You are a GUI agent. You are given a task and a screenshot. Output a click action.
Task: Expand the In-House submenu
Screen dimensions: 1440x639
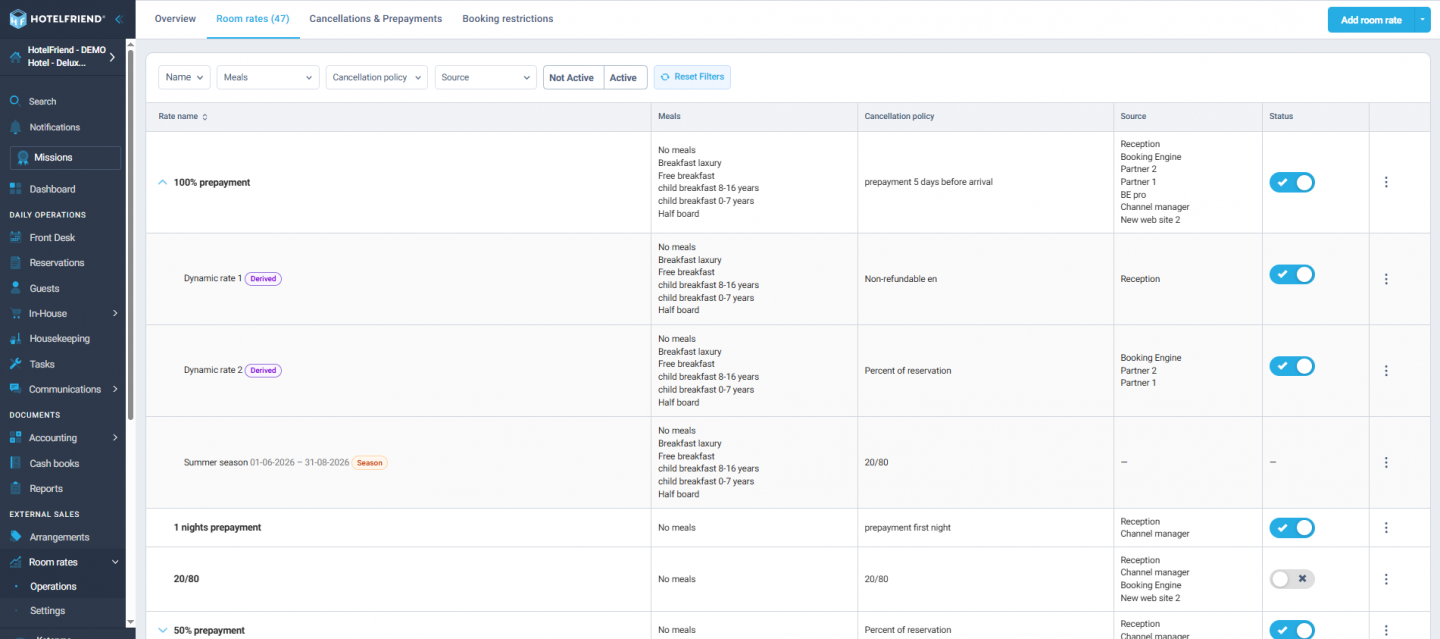[115, 314]
